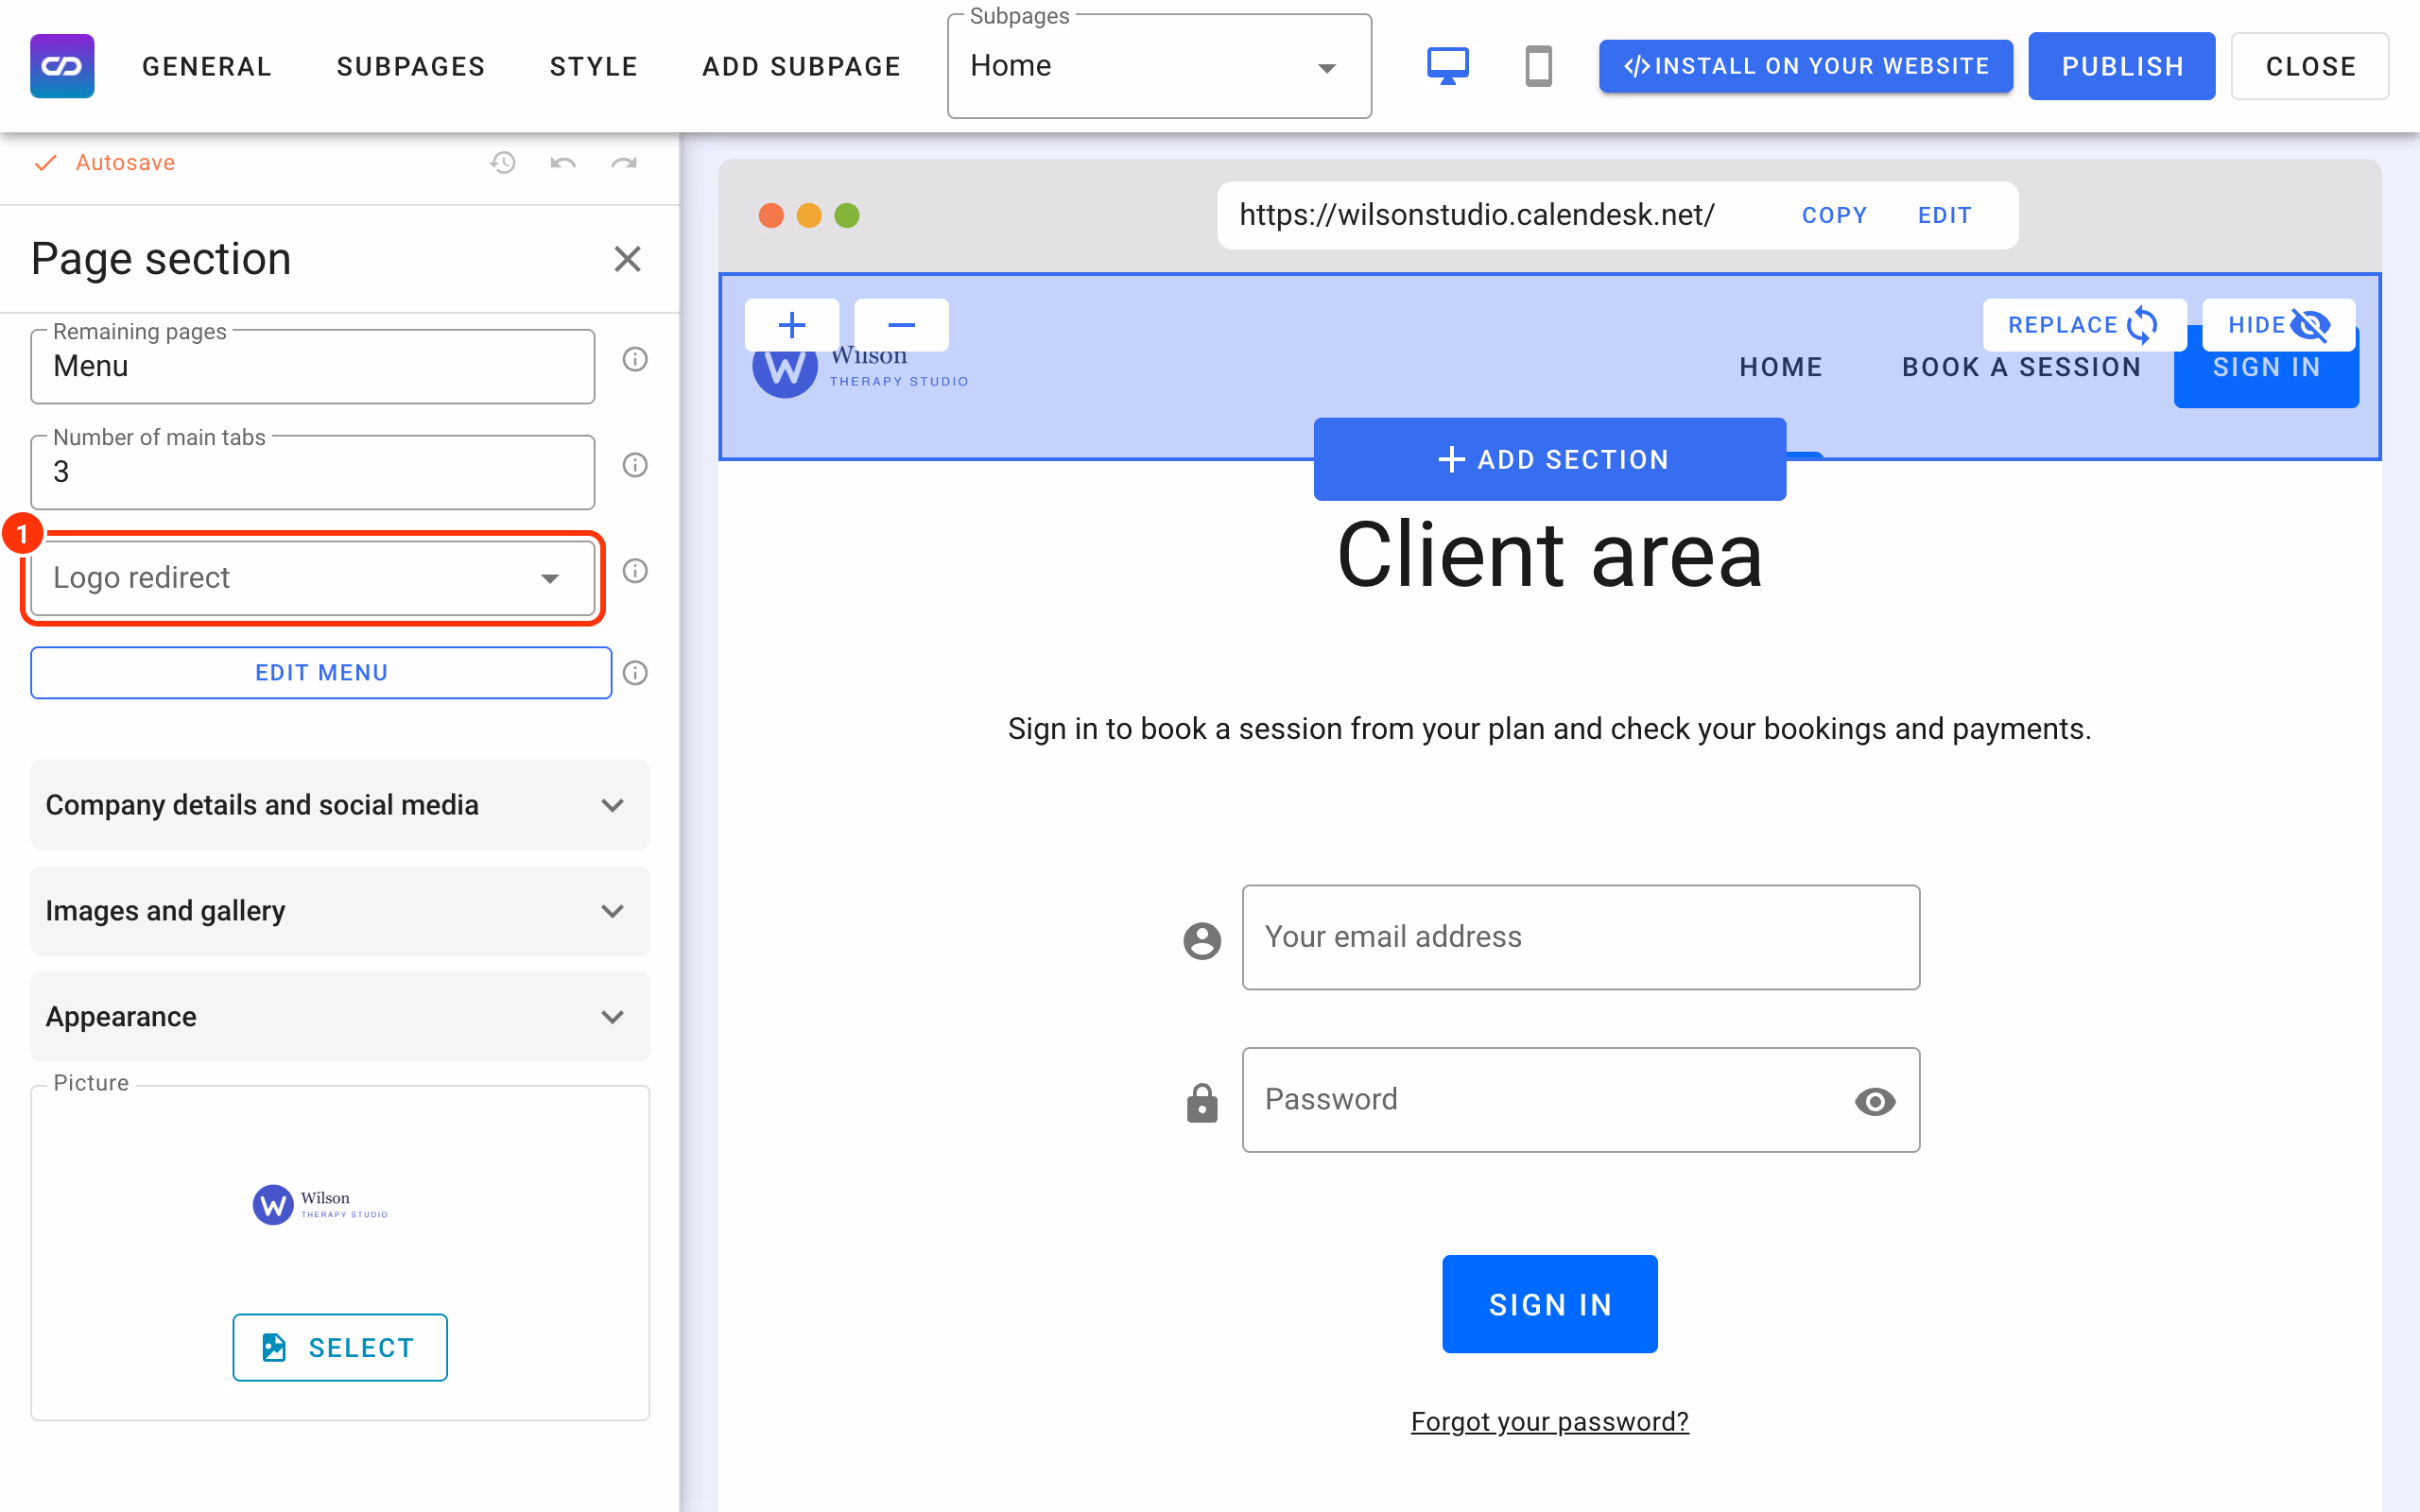Click info icon next to Remaining pages
This screenshot has height=1512, width=2420.
[635, 359]
